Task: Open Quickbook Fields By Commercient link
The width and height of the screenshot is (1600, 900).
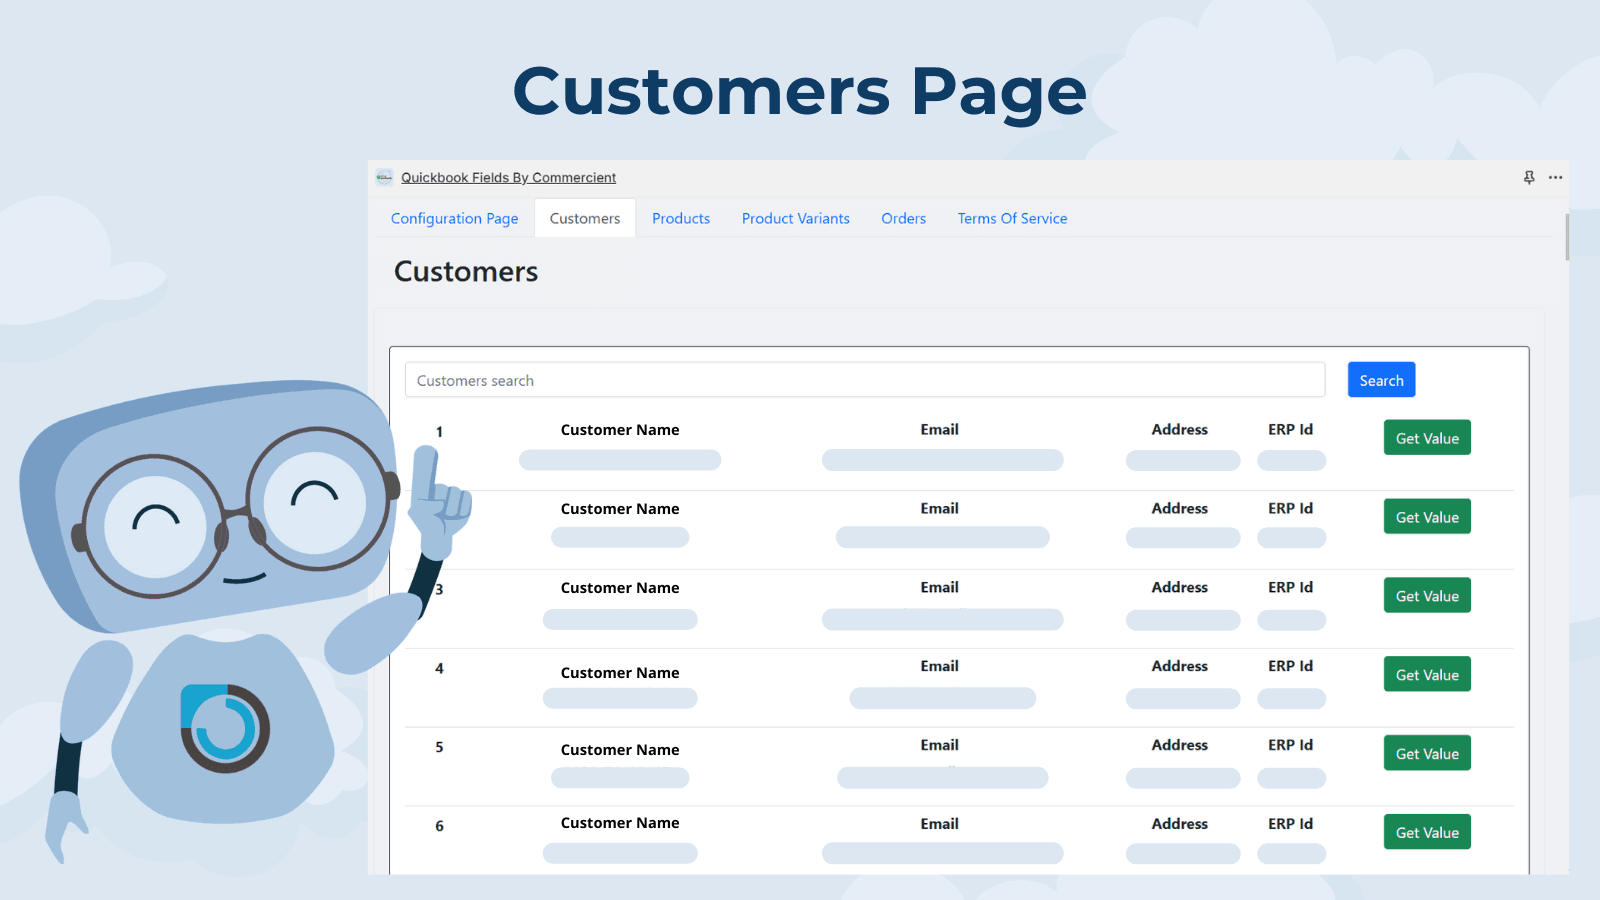Action: [508, 178]
